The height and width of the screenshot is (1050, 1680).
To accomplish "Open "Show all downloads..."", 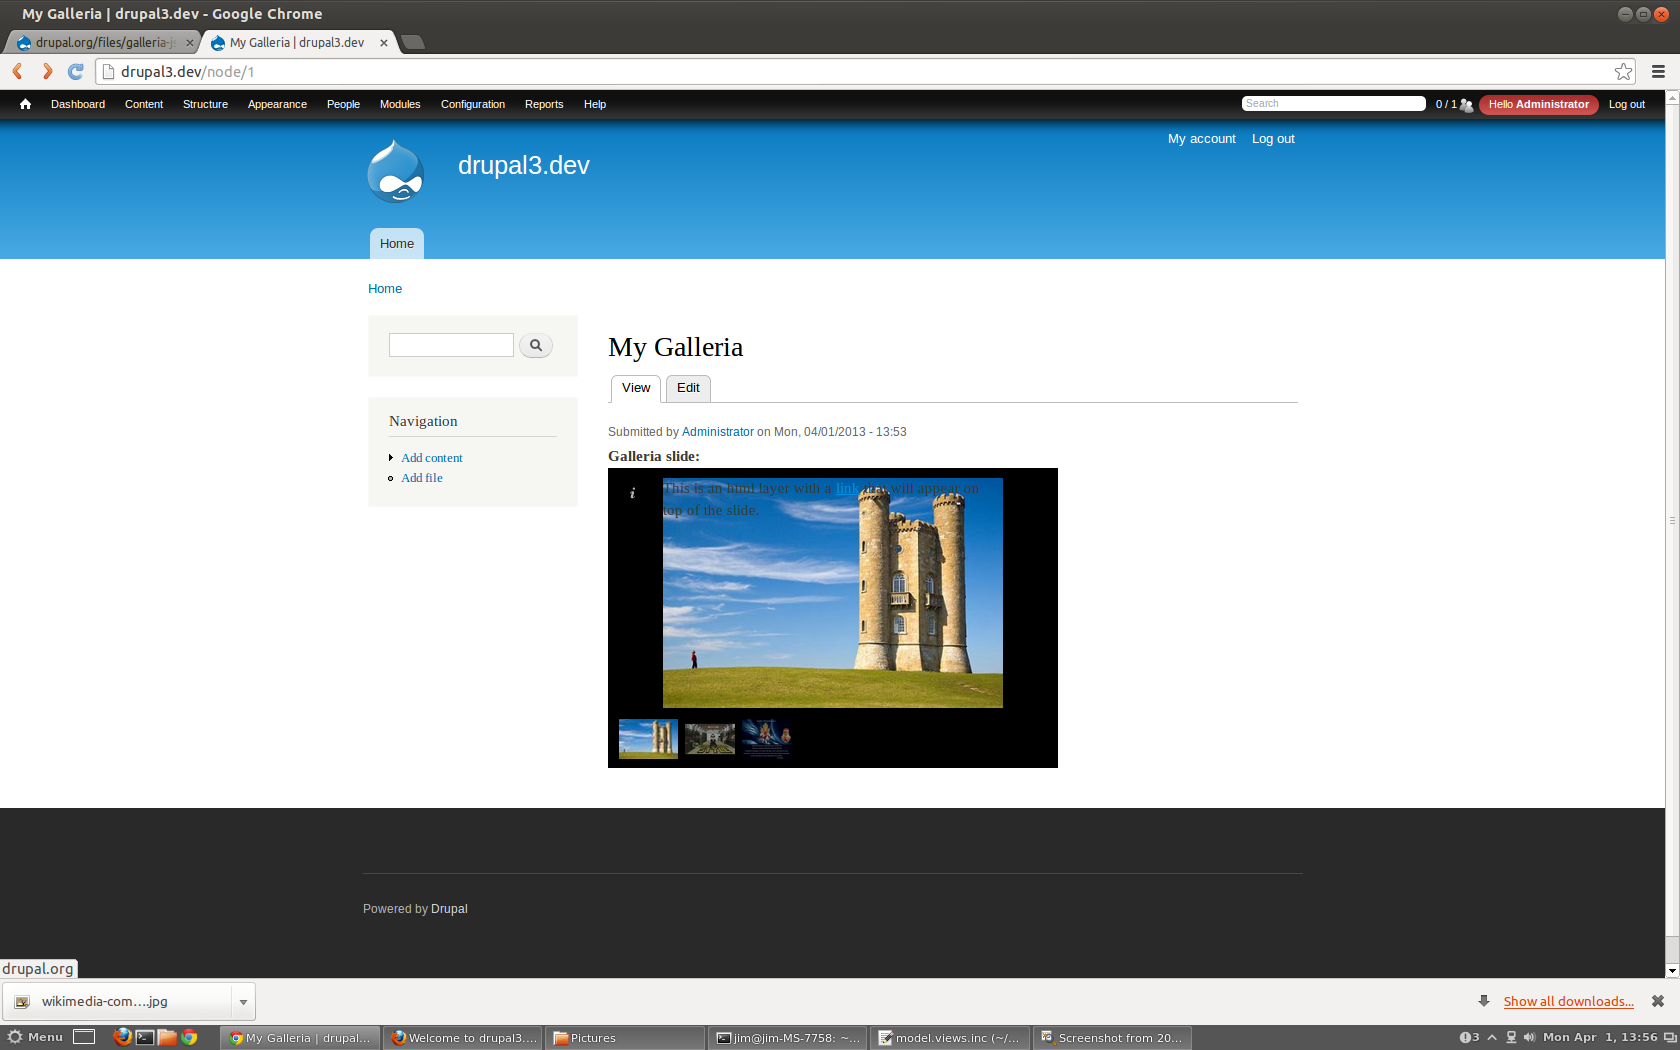I will (1568, 1001).
